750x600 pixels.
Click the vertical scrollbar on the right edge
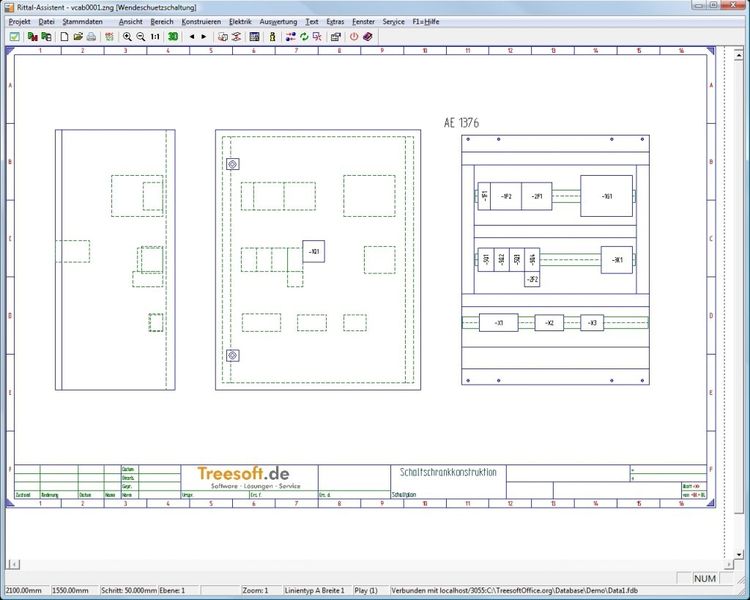pos(741,300)
